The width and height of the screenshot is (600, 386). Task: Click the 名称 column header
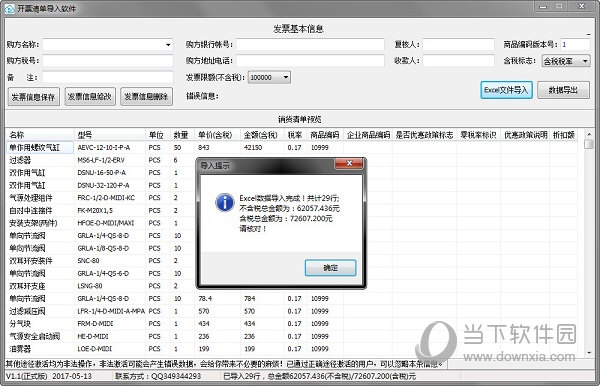coord(40,135)
